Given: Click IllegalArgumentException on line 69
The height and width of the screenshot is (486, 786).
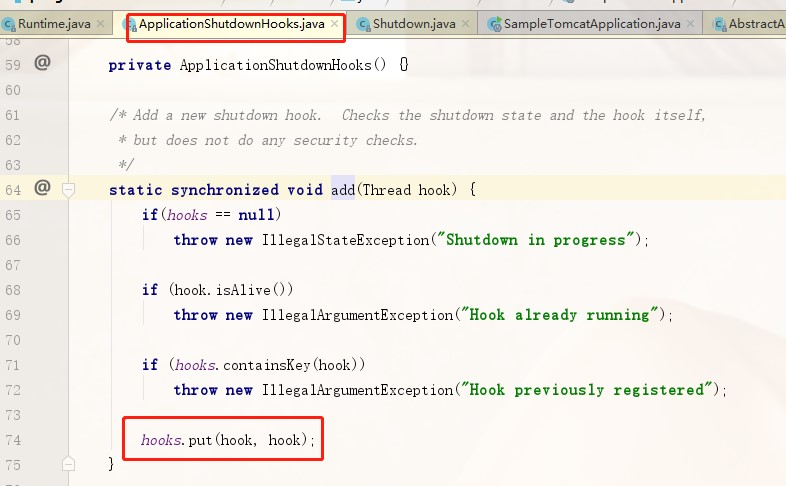Looking at the screenshot, I should [x=357, y=315].
